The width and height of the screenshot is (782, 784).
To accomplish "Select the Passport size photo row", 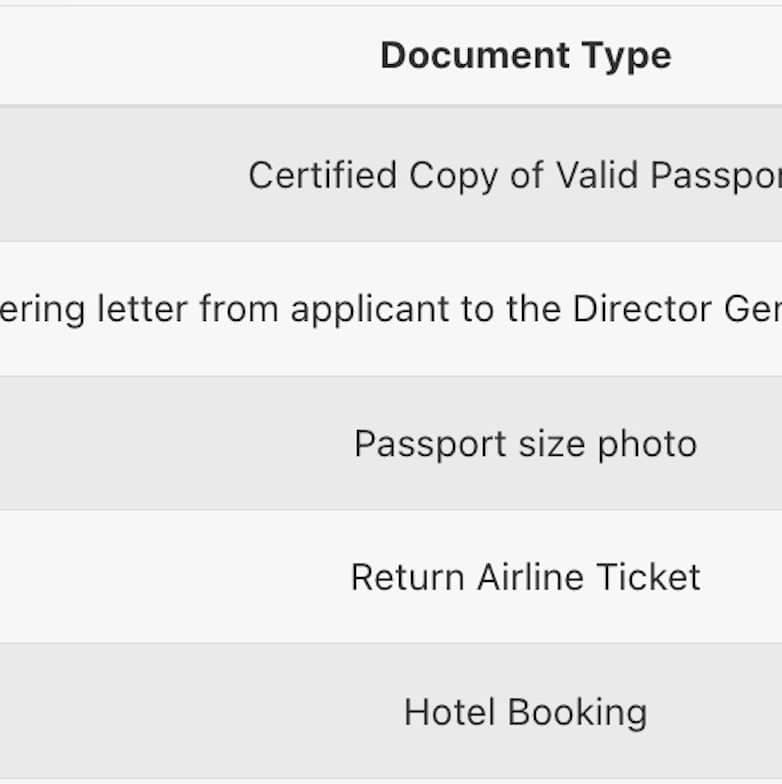I will [524, 444].
